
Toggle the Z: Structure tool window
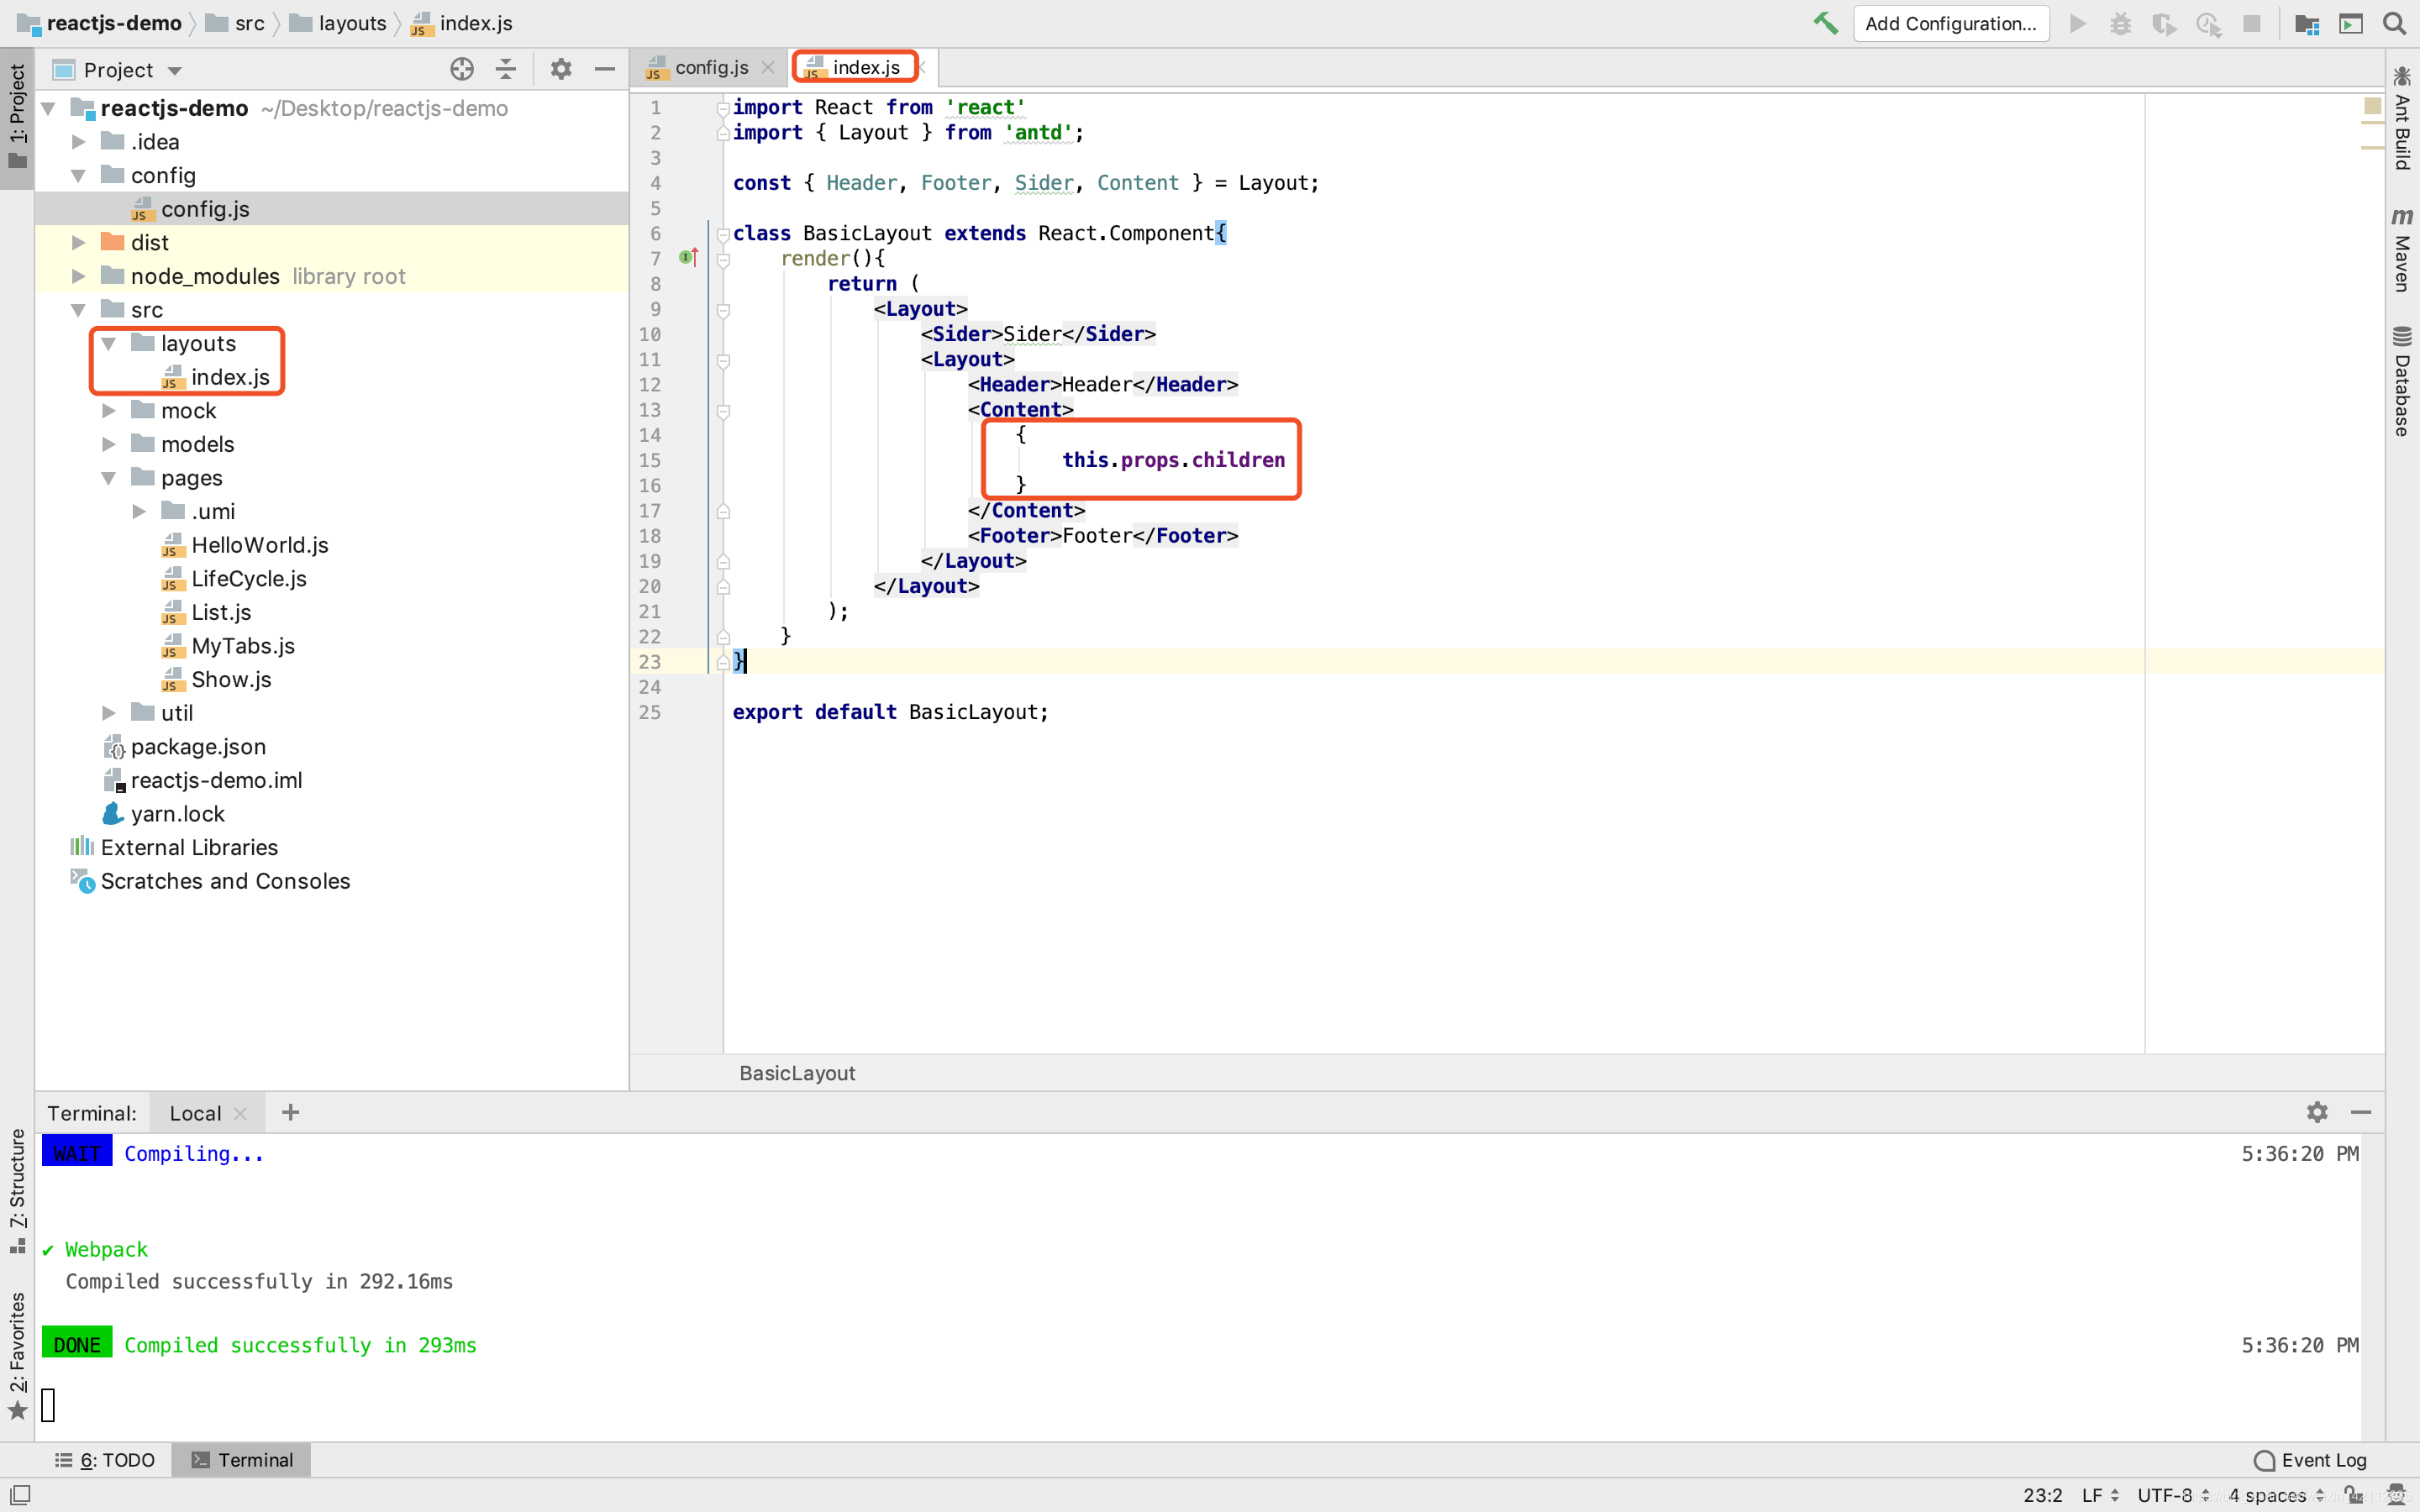tap(17, 1190)
